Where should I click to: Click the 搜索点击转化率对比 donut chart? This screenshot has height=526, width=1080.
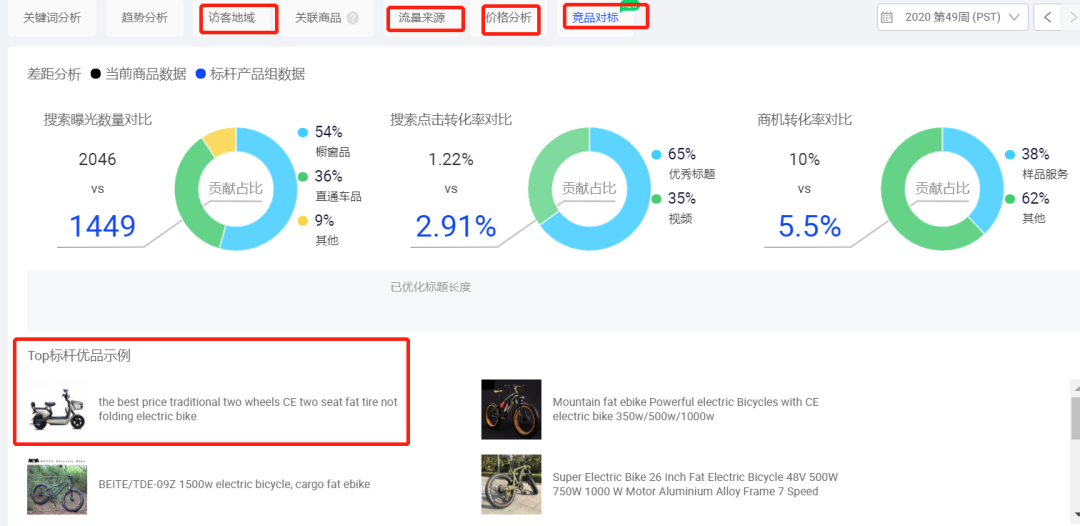tap(589, 189)
